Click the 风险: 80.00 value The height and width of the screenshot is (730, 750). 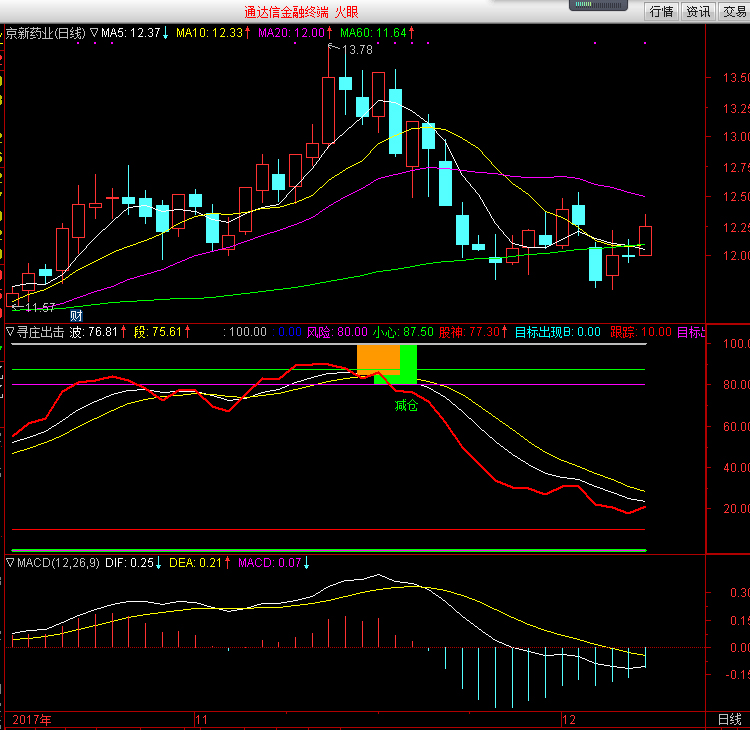tap(337, 332)
